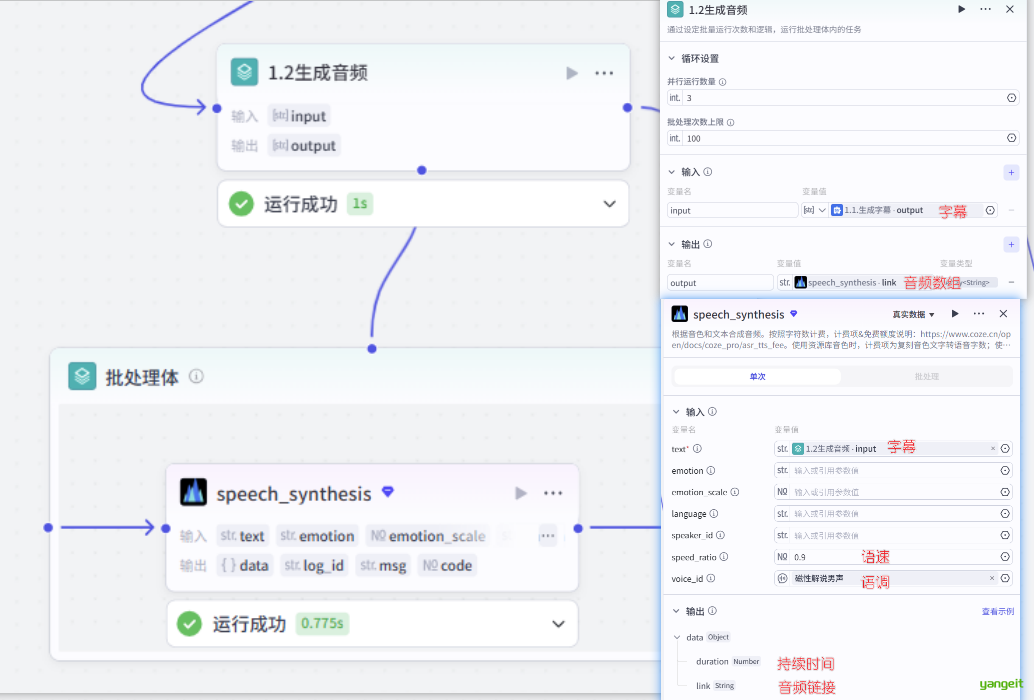Select the 单次 tab
The image size is (1034, 700).
click(758, 377)
